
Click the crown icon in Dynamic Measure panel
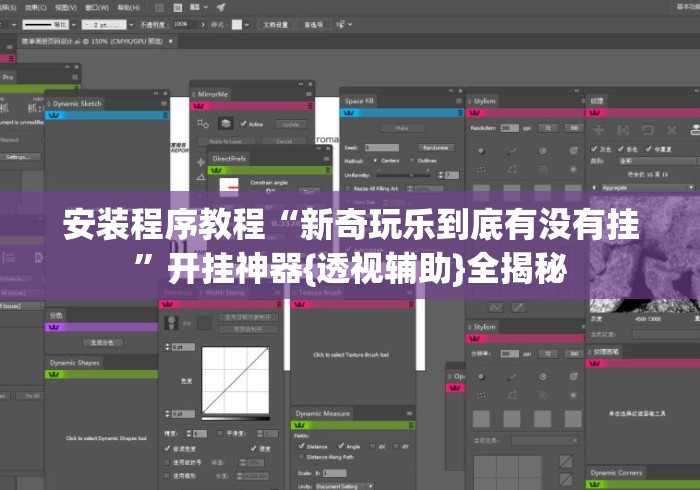[x=300, y=425]
